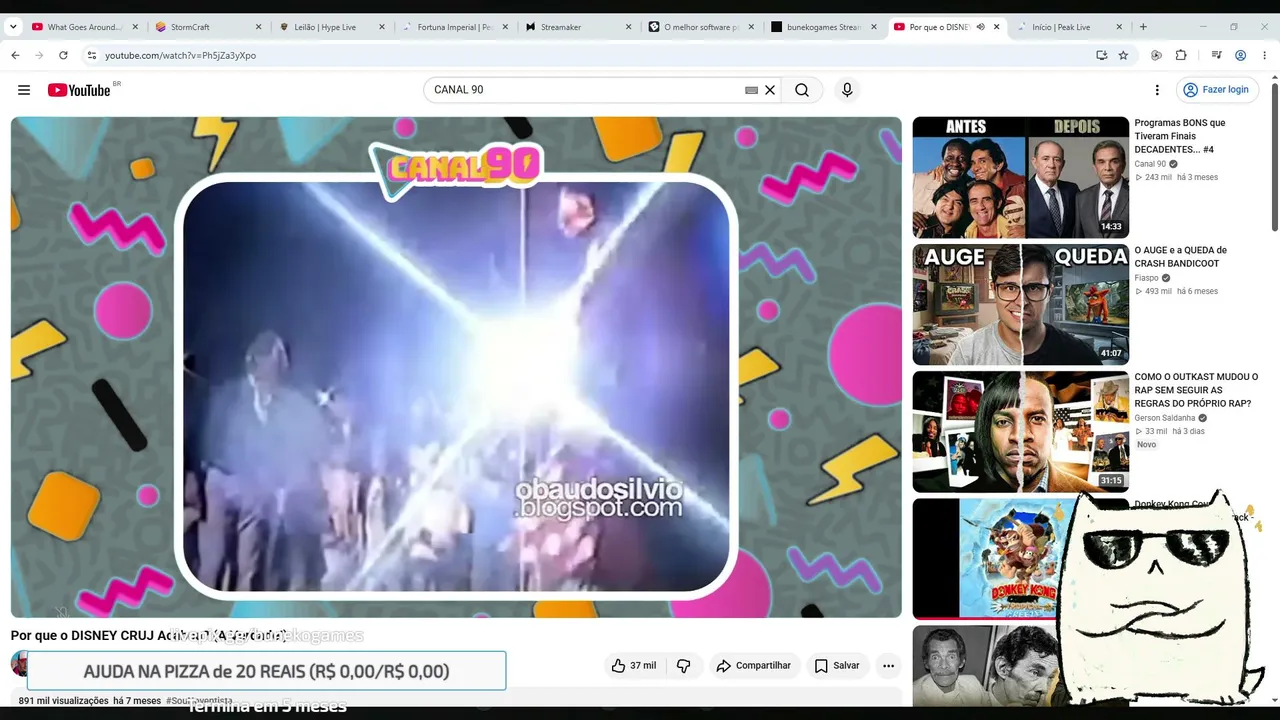
Task: Switch to the Leilão | Hype Live tab
Action: click(x=331, y=27)
